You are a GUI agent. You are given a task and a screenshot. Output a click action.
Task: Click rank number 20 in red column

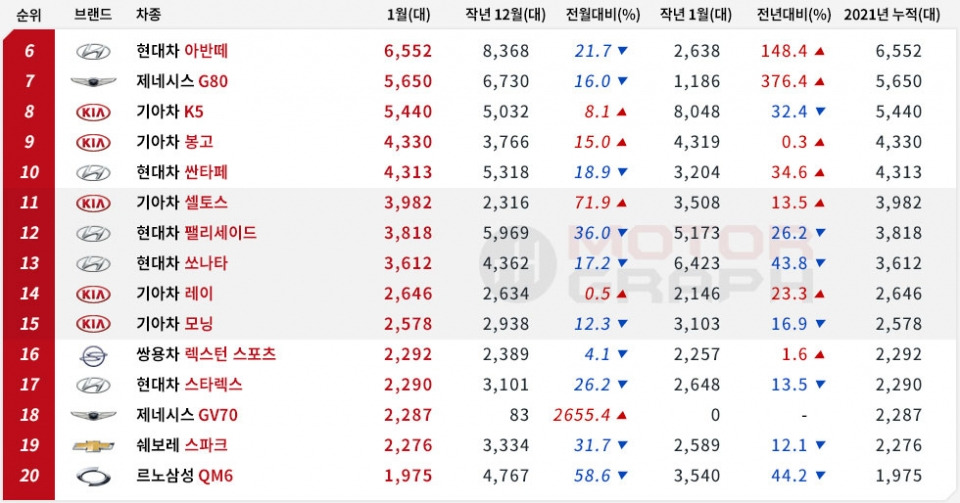pos(29,476)
